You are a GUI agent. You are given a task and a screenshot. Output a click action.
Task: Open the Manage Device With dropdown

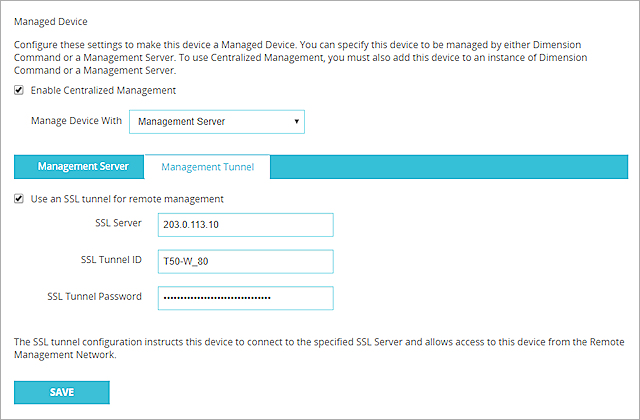click(x=216, y=122)
